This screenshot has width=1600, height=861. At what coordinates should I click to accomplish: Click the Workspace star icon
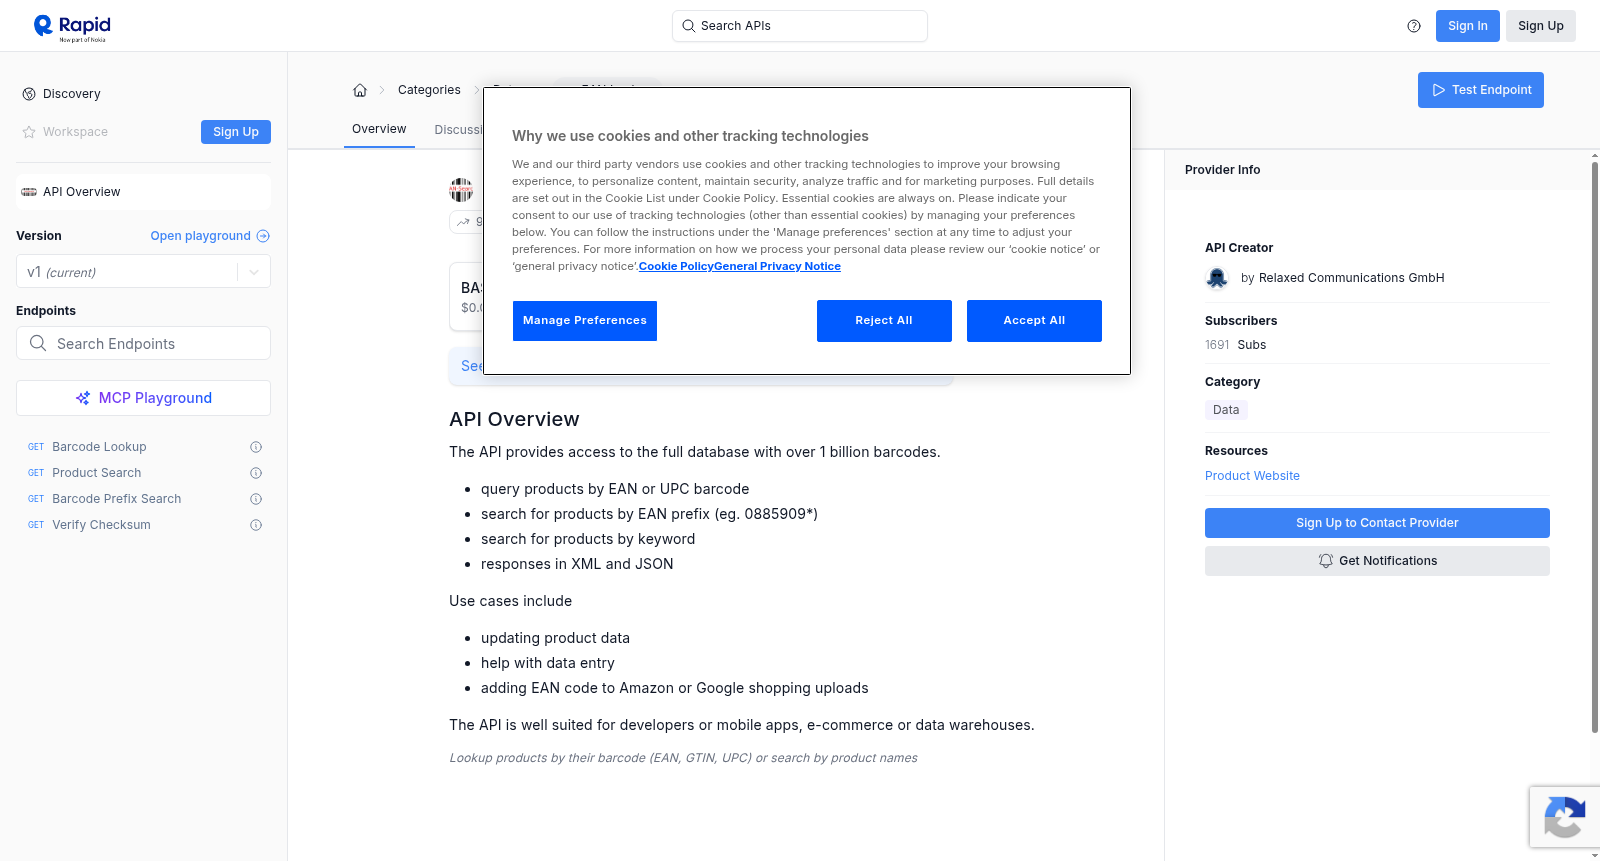coord(29,132)
